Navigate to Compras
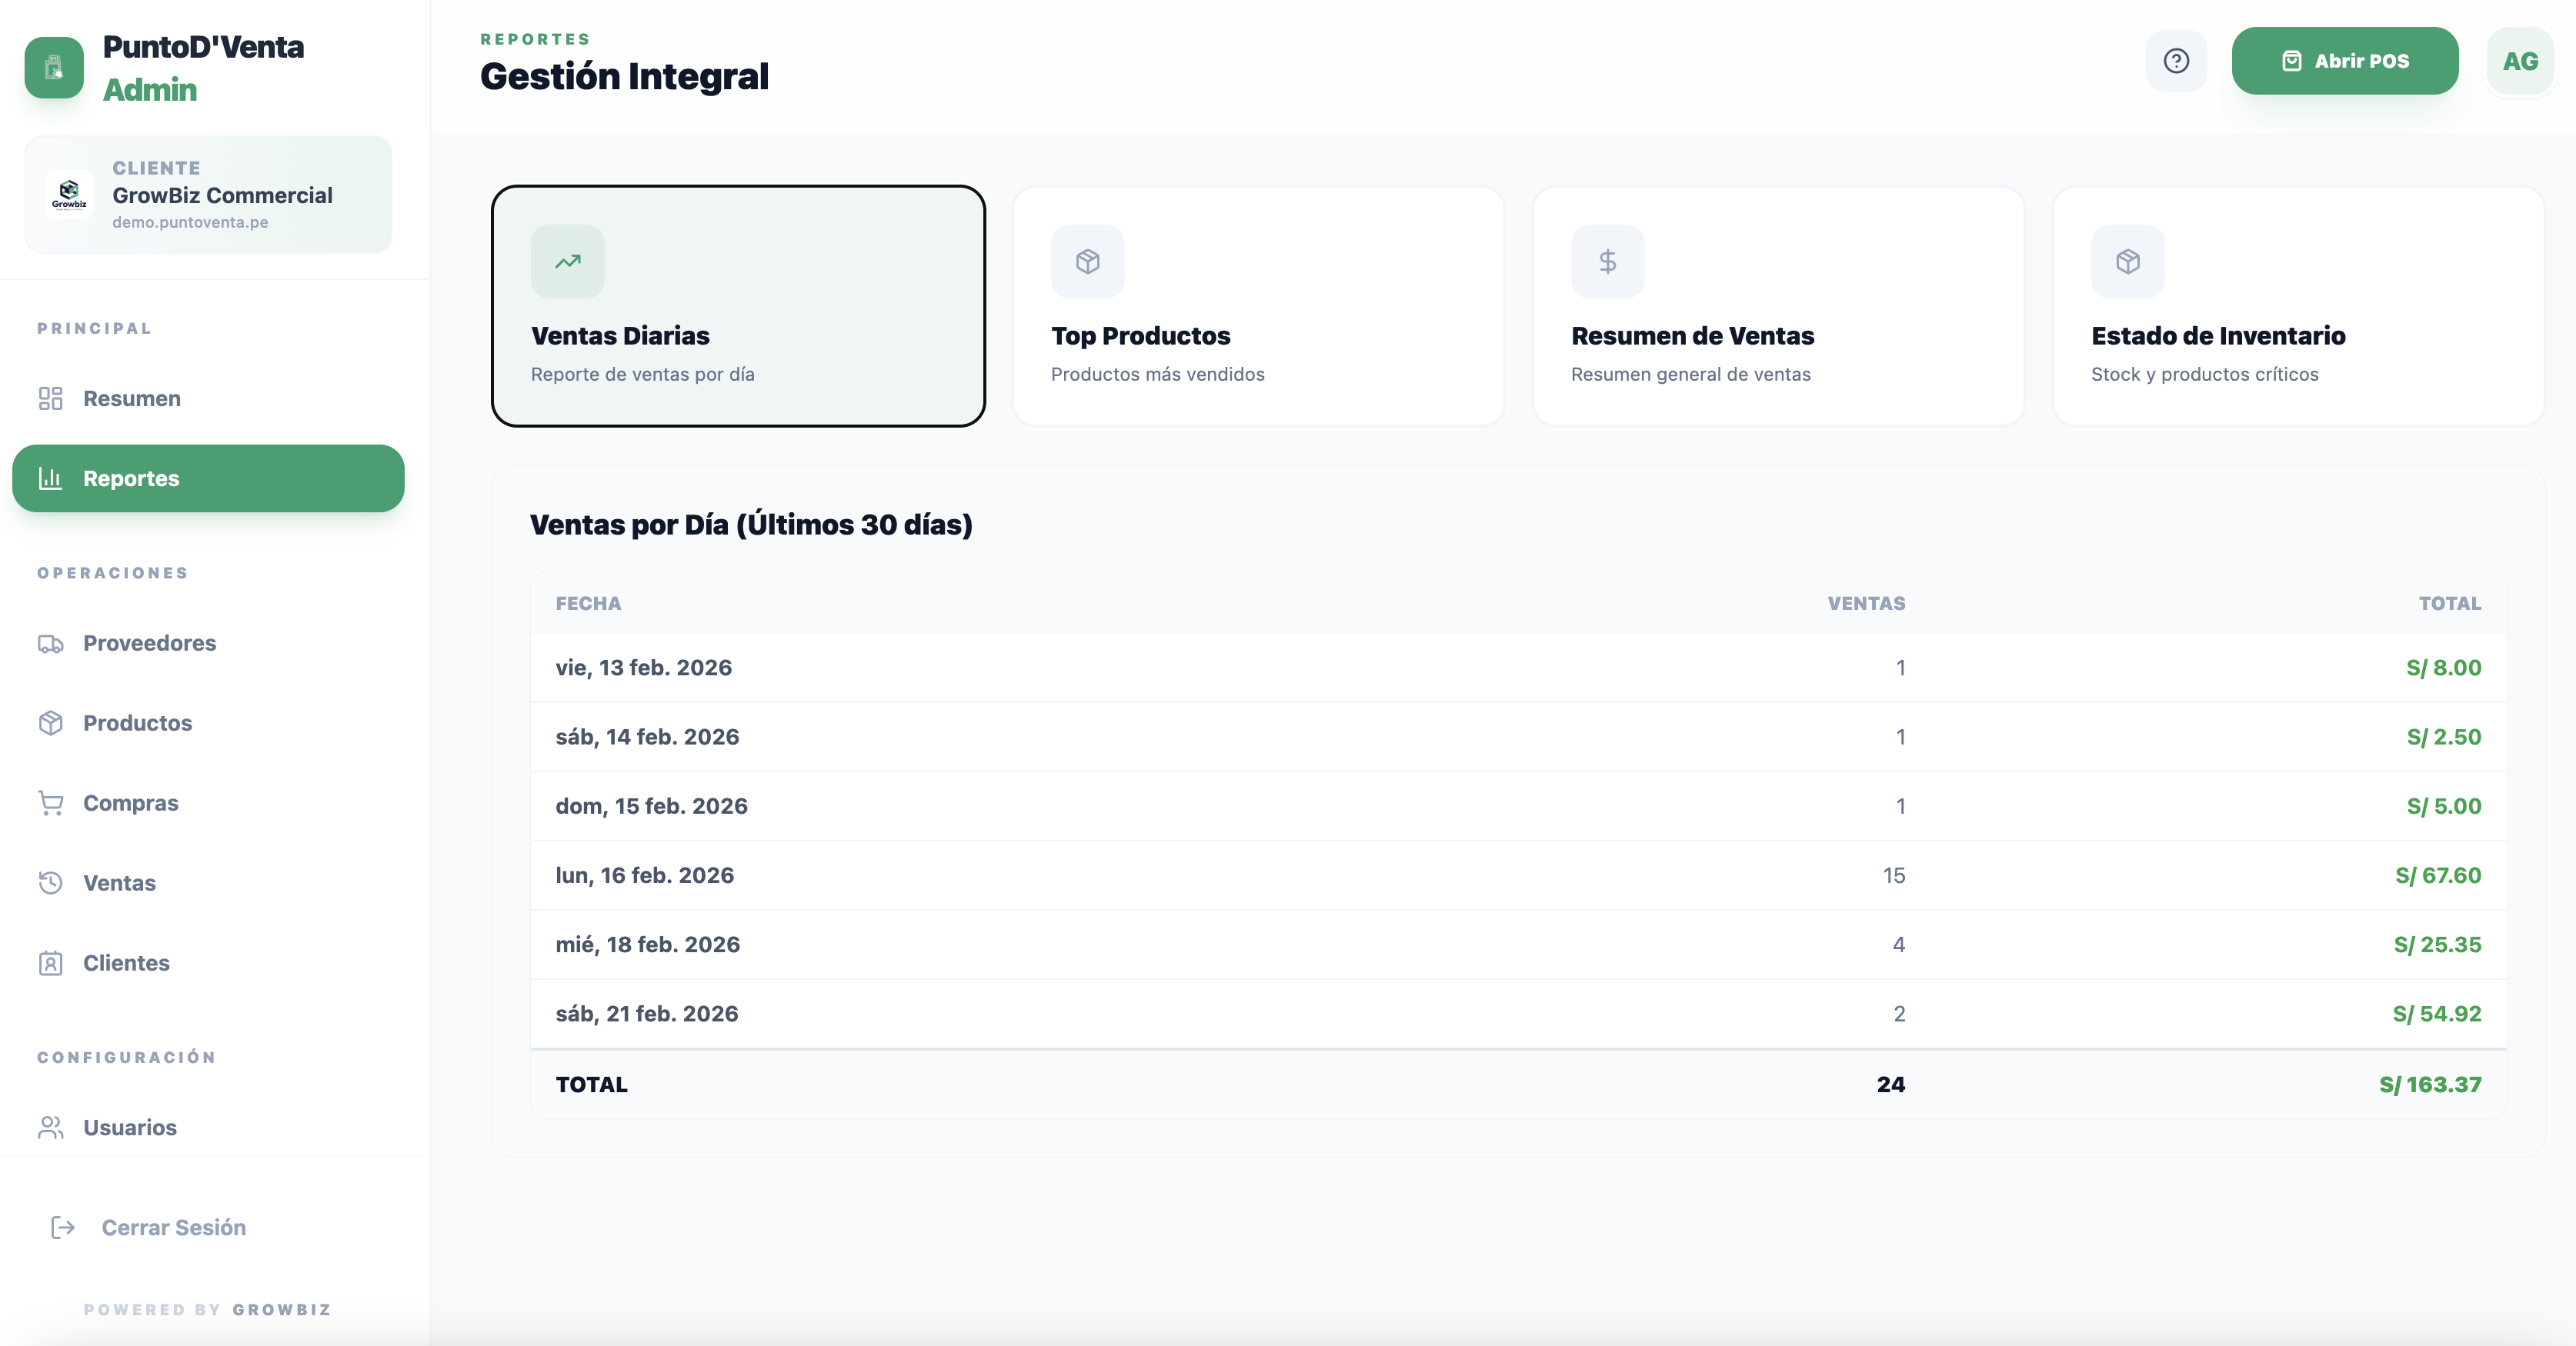 [208, 803]
